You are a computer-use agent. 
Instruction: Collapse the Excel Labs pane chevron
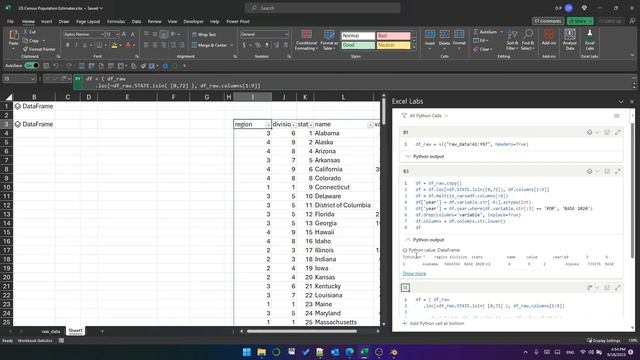(x=621, y=102)
